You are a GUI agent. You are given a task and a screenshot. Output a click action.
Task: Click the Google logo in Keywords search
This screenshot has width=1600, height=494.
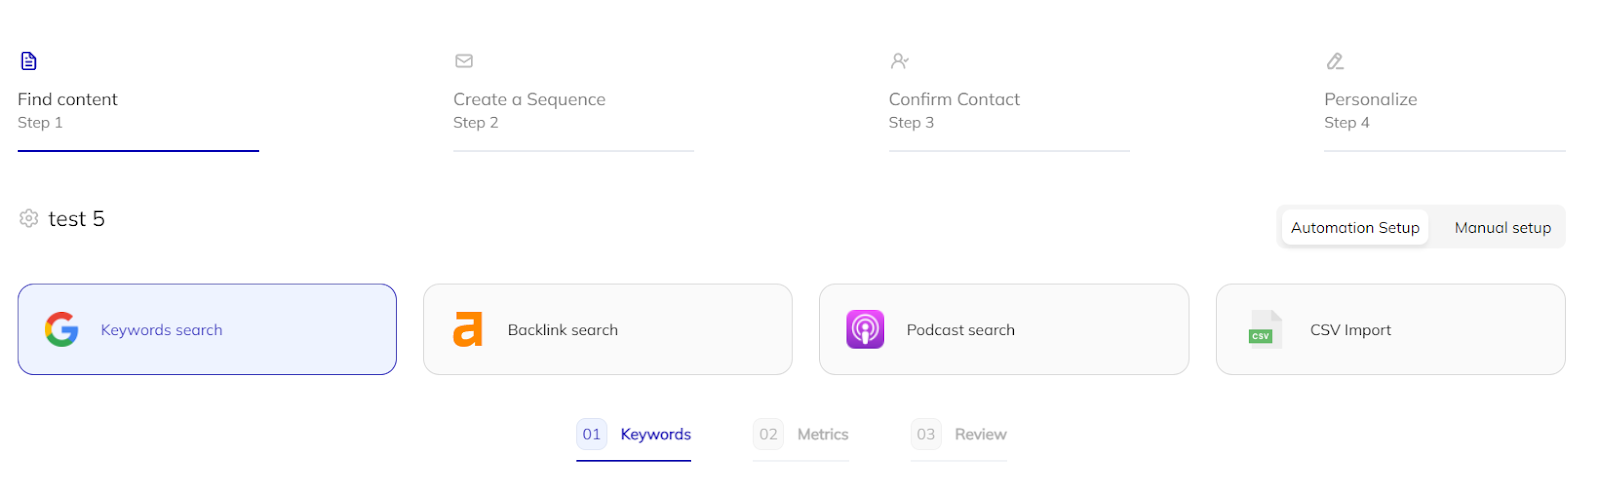(x=62, y=329)
